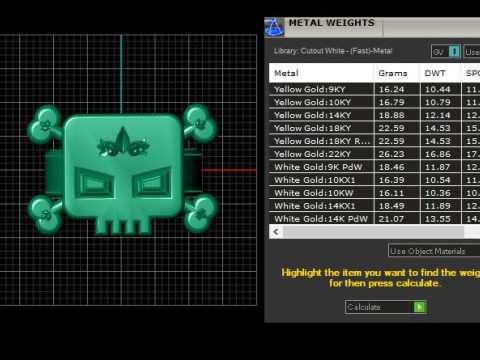Click the 16.24 grams value
The image size is (480, 360).
(391, 89)
